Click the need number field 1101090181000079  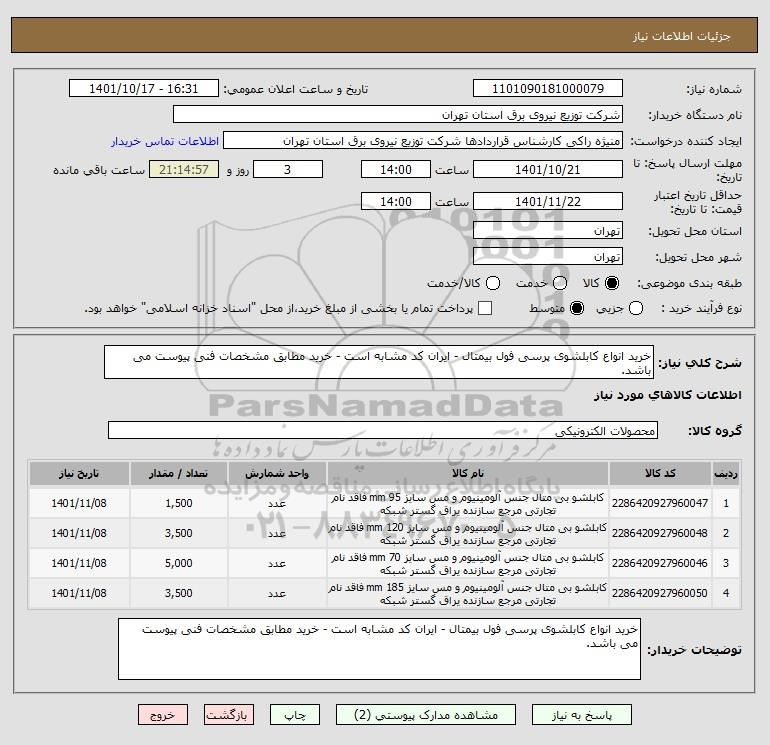pos(548,88)
